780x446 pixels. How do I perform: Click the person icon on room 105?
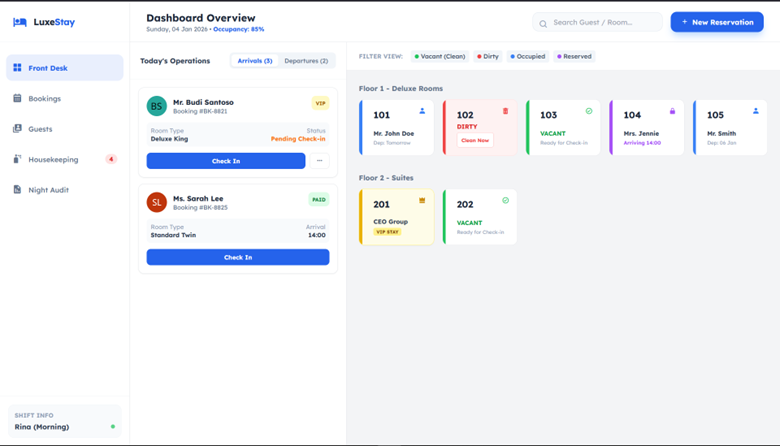coord(755,111)
